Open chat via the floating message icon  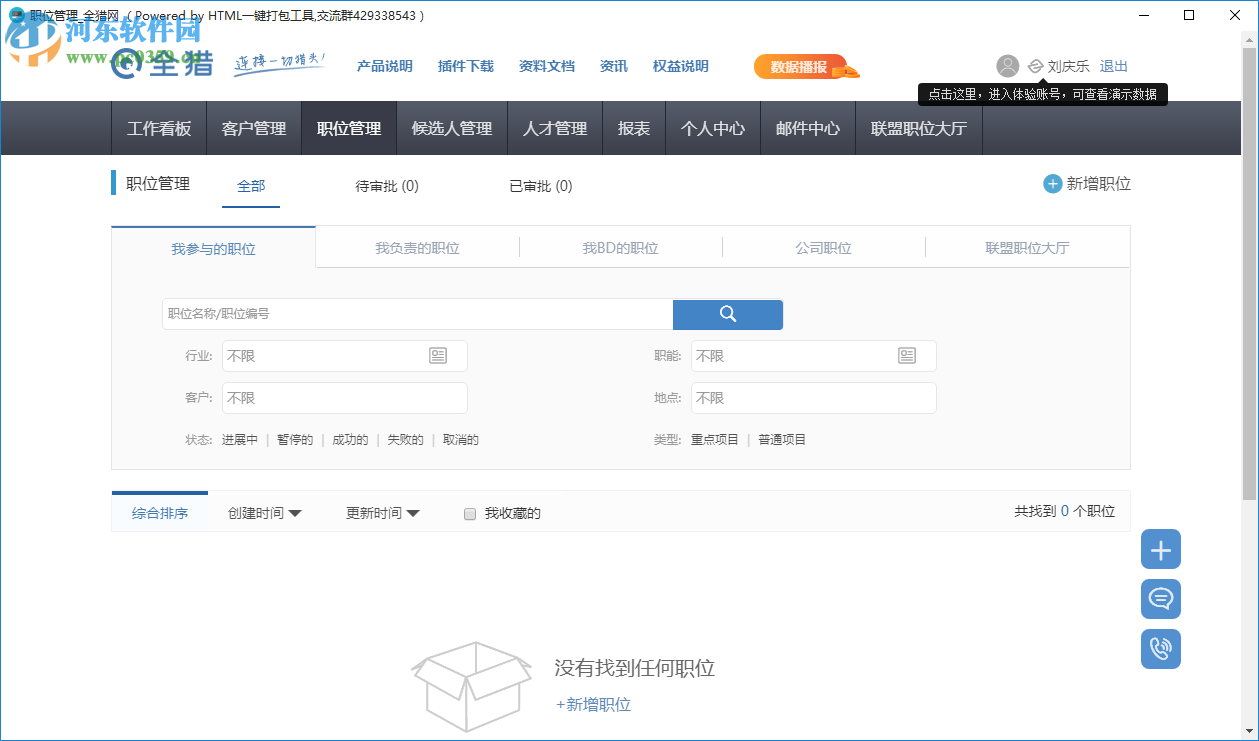1160,599
